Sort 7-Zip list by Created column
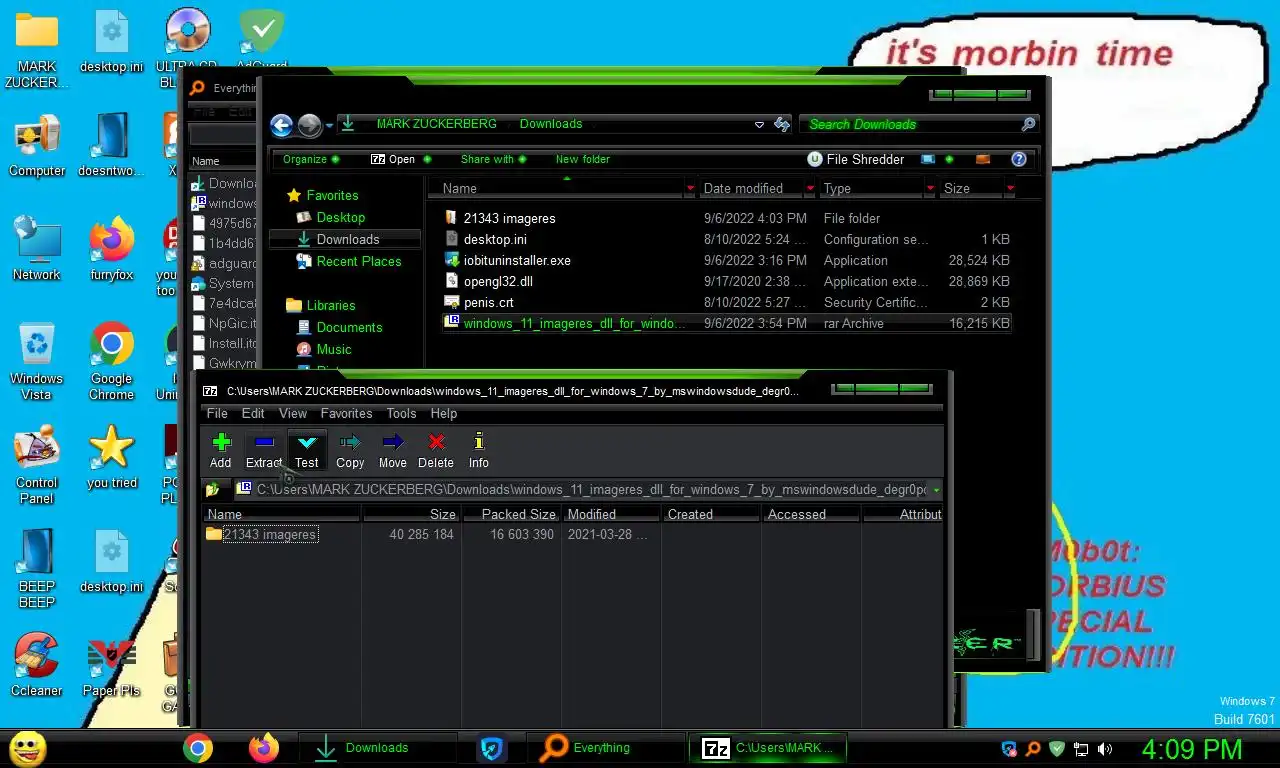 [x=711, y=514]
